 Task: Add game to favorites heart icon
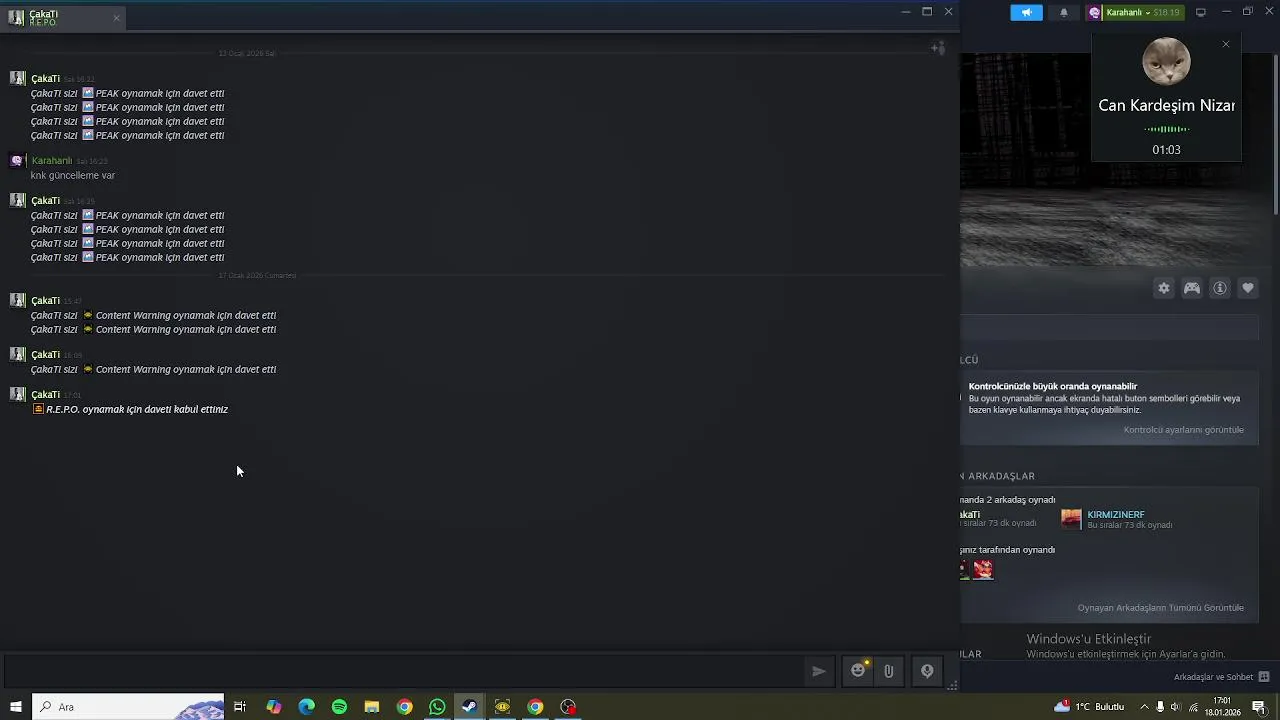point(1248,288)
